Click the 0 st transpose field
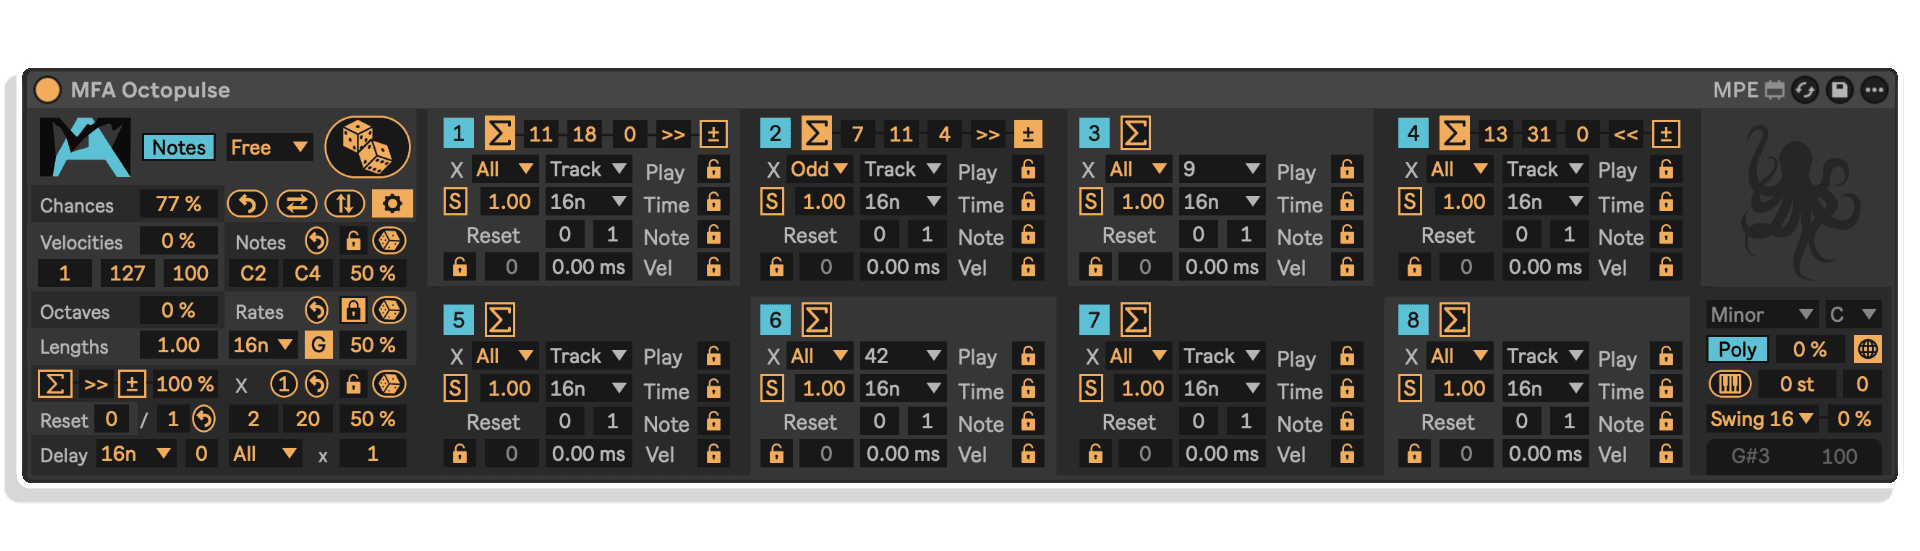This screenshot has height=551, width=1920. pos(1797,384)
